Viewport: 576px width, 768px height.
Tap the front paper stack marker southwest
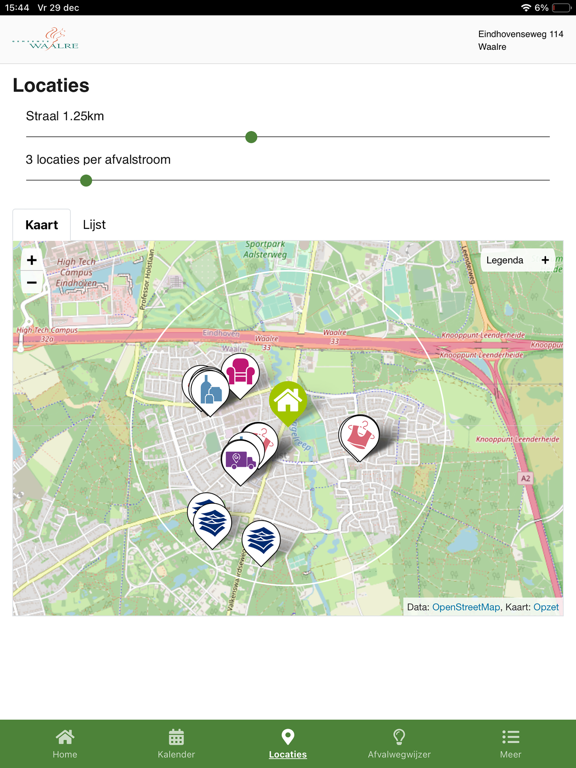tap(212, 524)
